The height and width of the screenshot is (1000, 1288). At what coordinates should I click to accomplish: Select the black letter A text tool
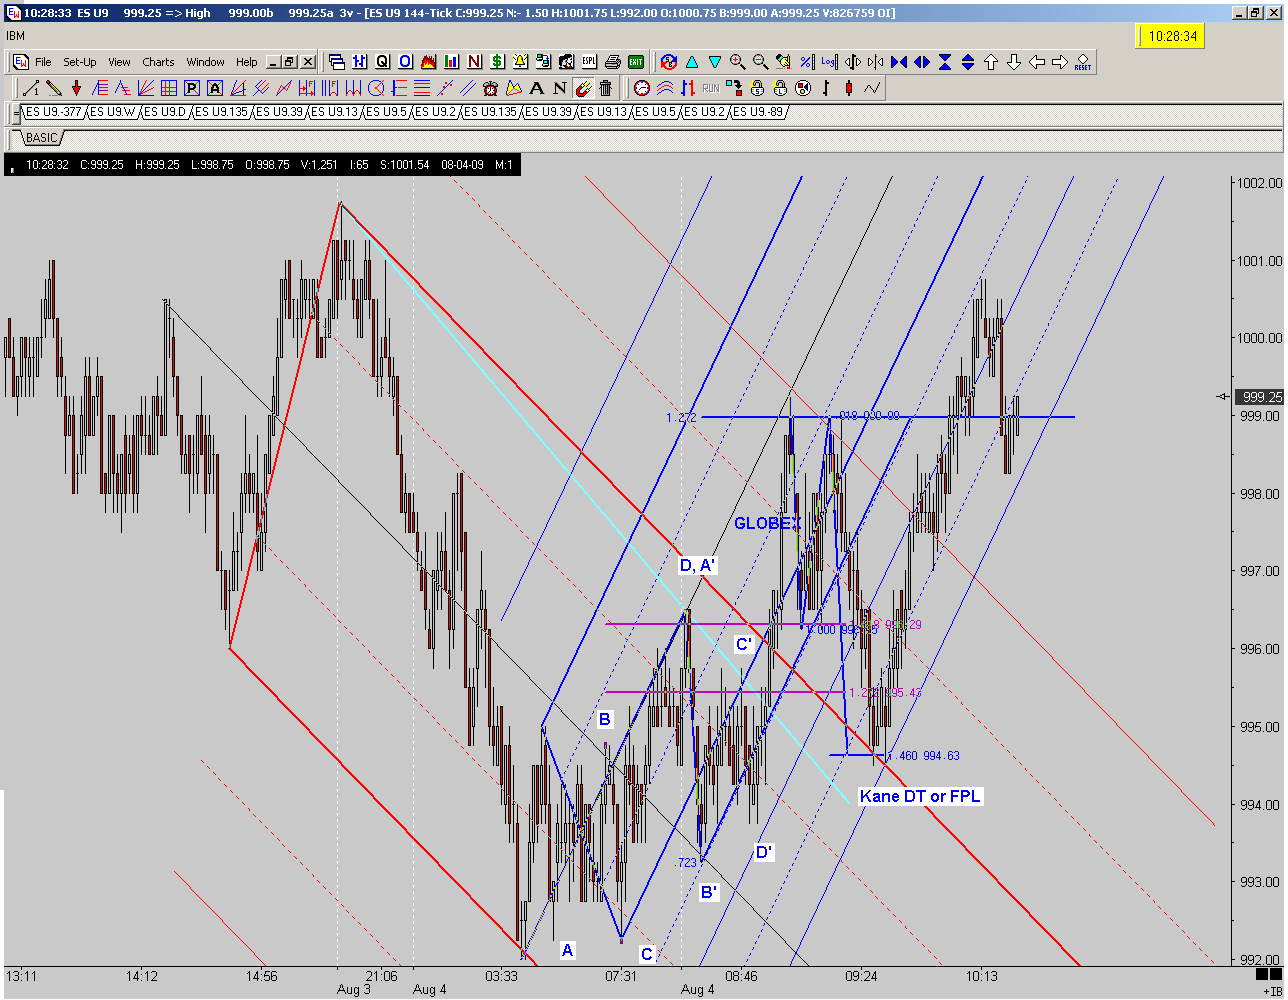tap(537, 88)
